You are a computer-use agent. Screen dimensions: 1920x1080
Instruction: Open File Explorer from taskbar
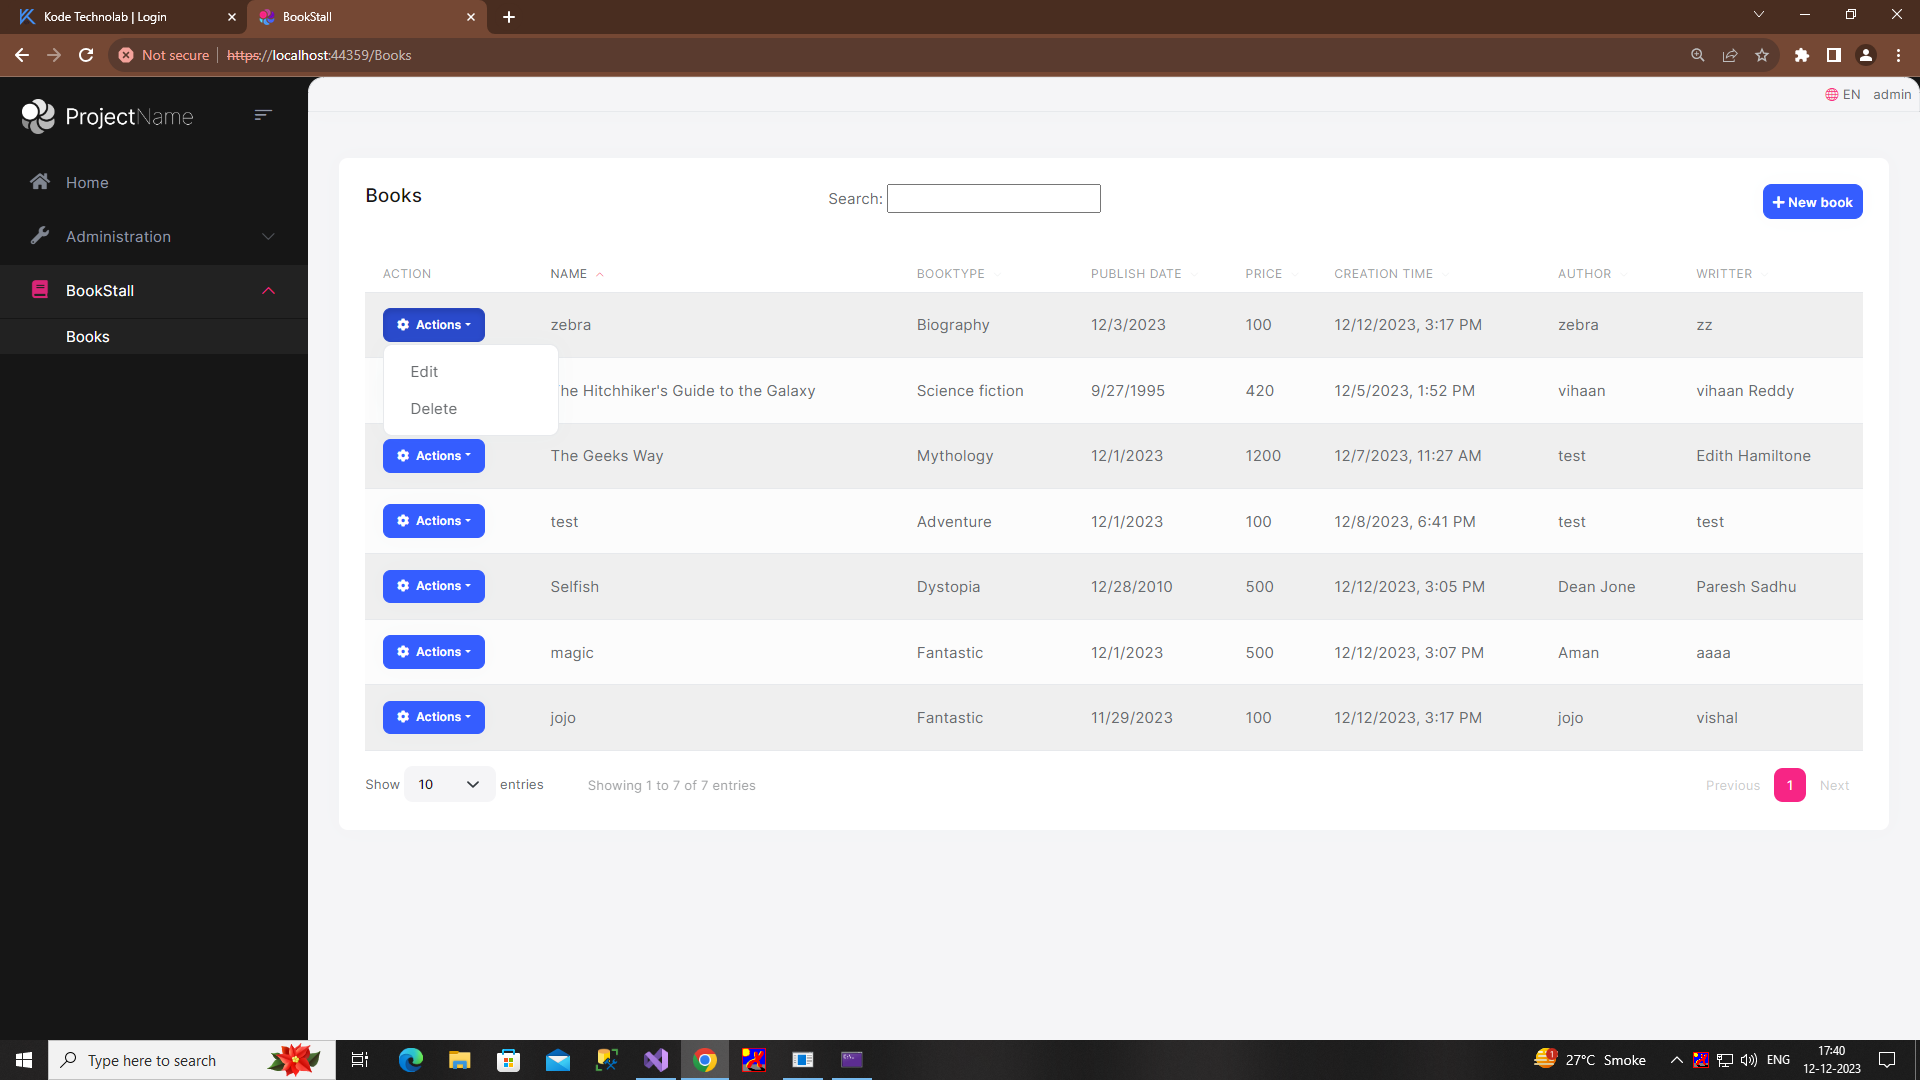[459, 1060]
